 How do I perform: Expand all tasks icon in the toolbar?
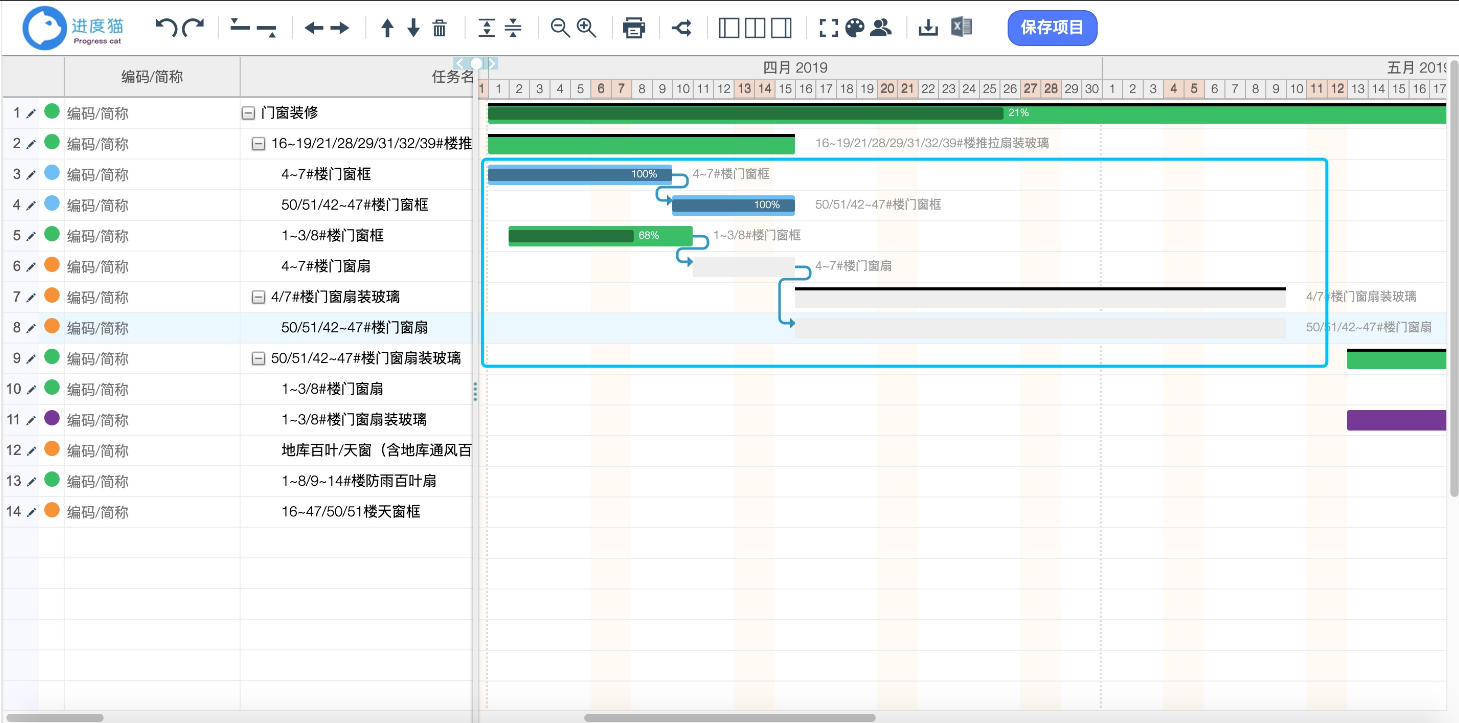487,28
